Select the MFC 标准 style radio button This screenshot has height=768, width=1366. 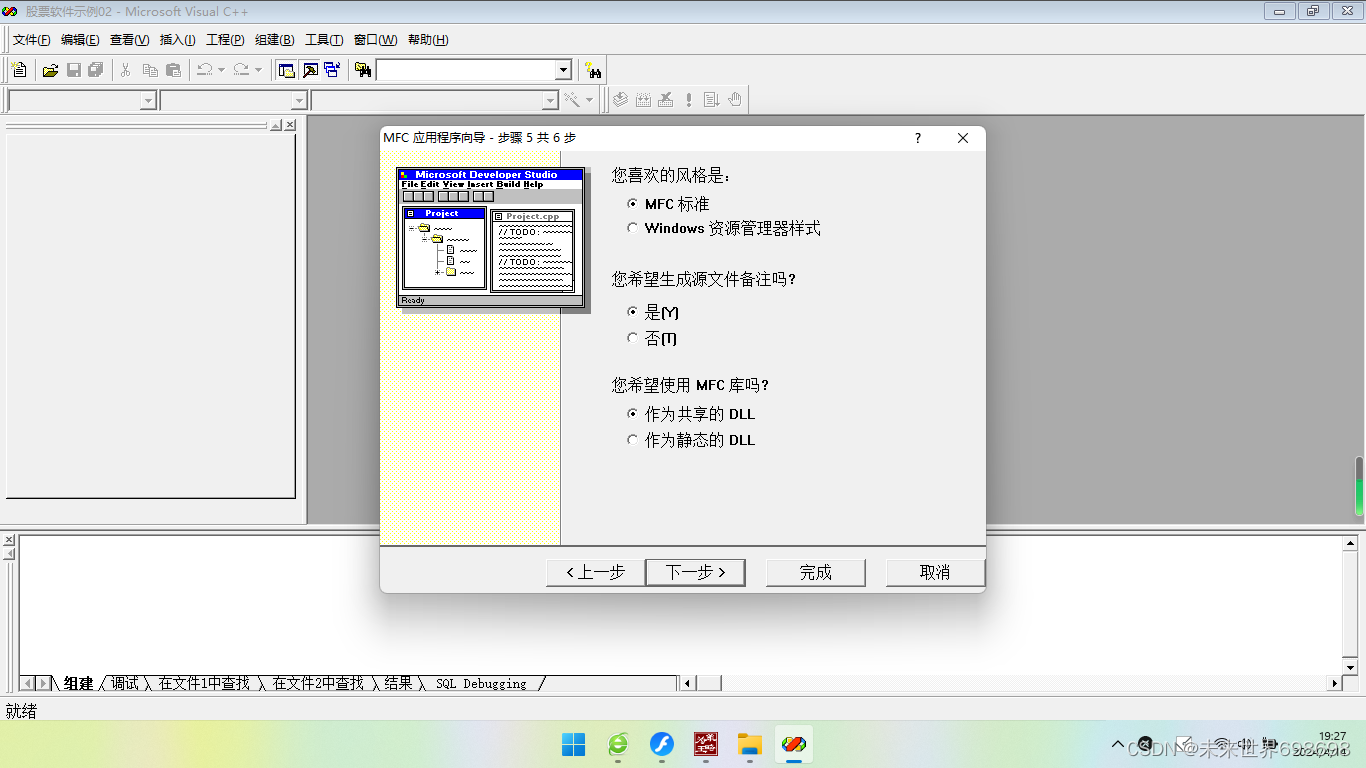pos(632,203)
